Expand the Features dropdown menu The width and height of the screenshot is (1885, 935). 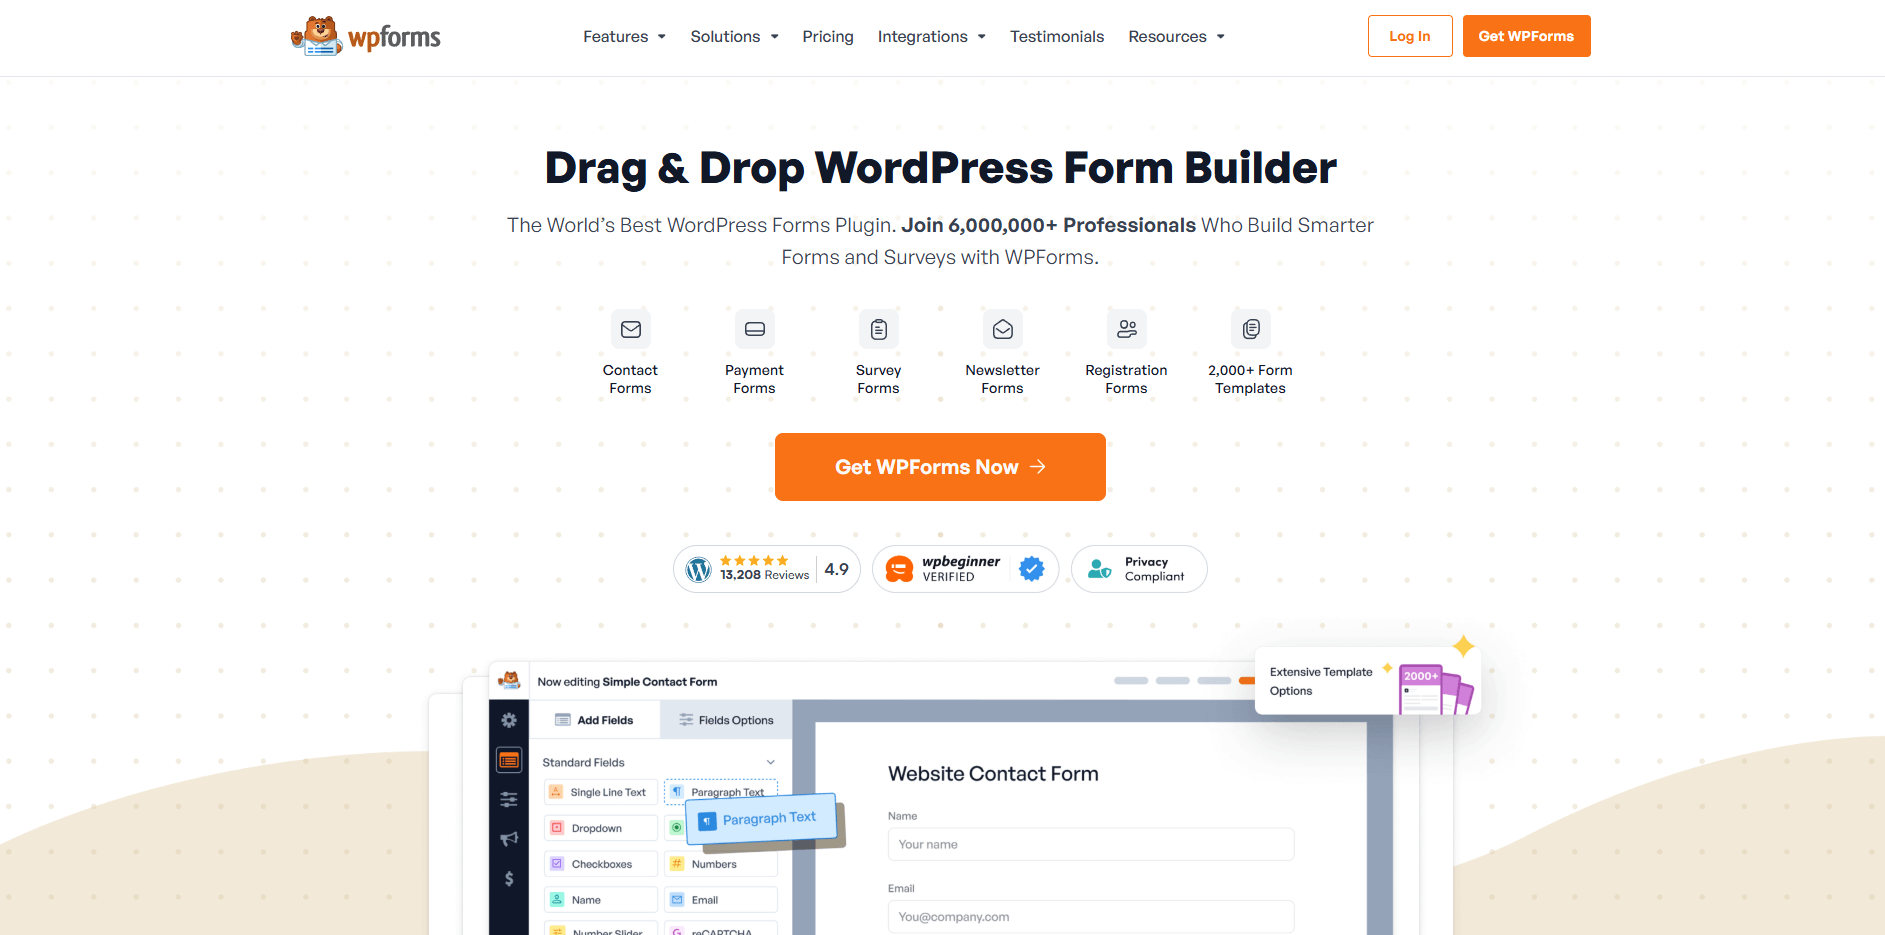[624, 37]
